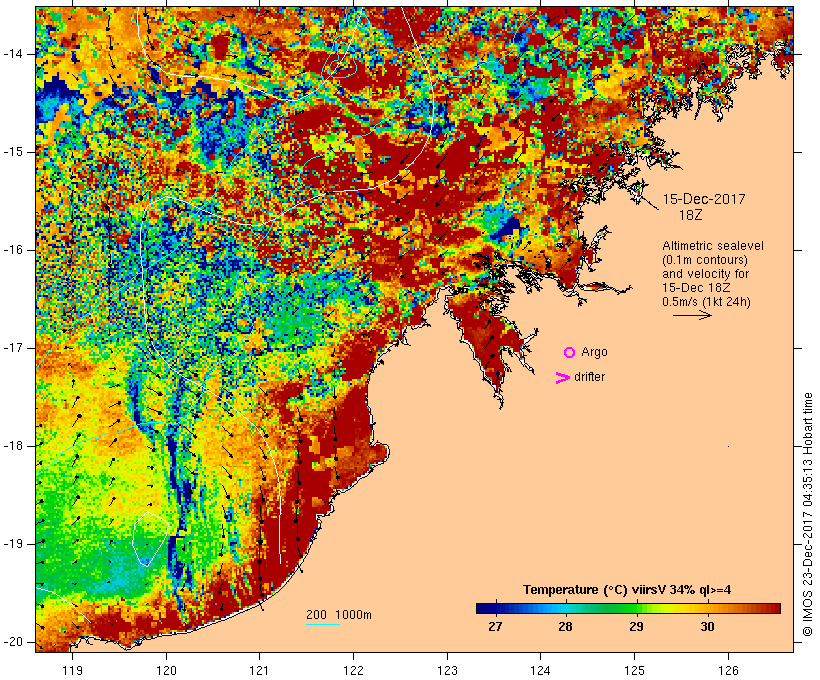Click the '126' longitude axis label
This screenshot has height=680, width=820.
[x=728, y=671]
